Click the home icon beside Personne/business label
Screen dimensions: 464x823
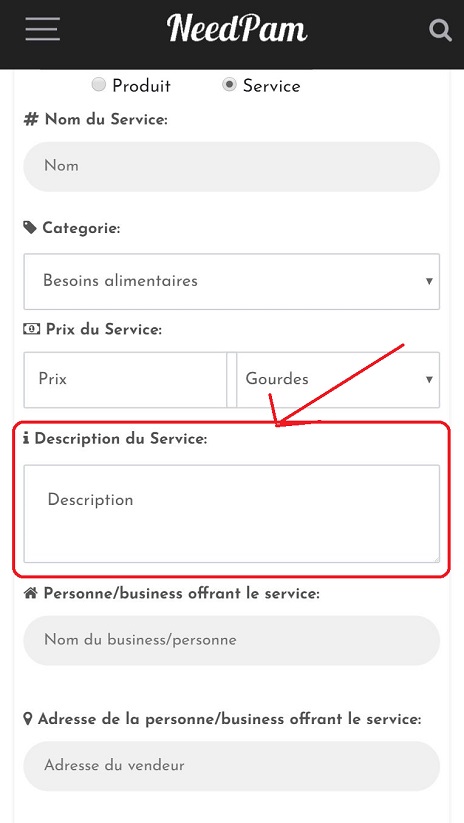click(x=31, y=594)
